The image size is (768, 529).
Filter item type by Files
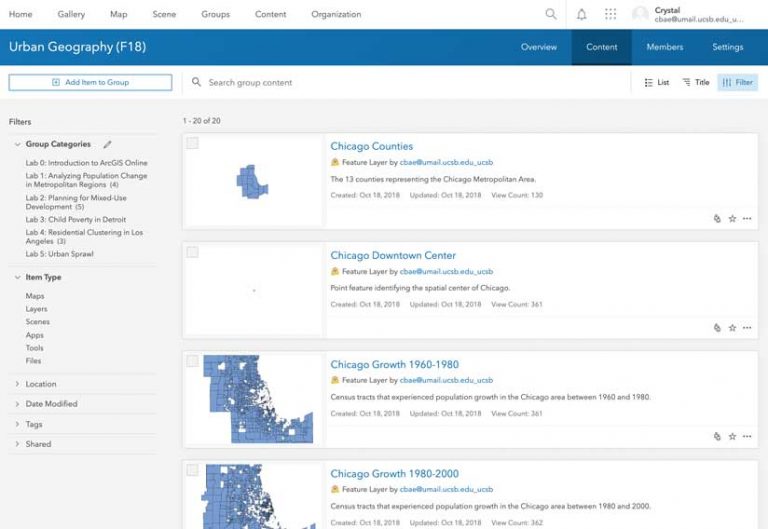(33, 361)
